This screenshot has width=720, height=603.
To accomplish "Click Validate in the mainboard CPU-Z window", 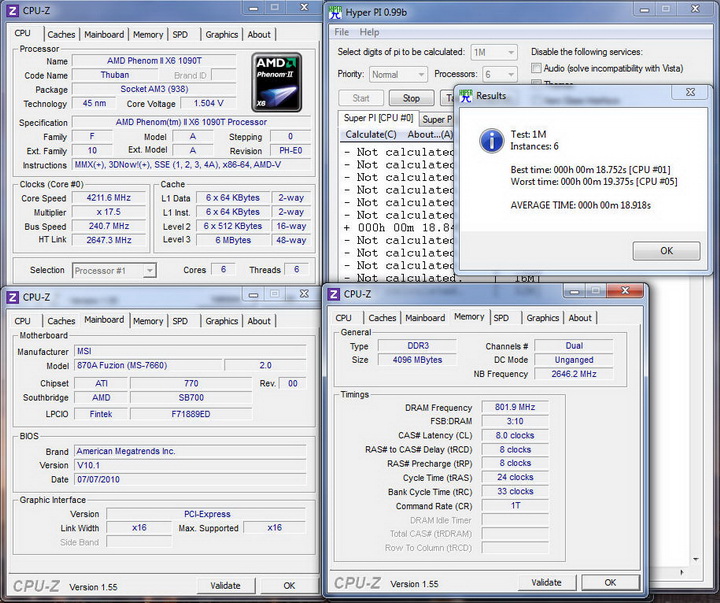I will (x=225, y=586).
